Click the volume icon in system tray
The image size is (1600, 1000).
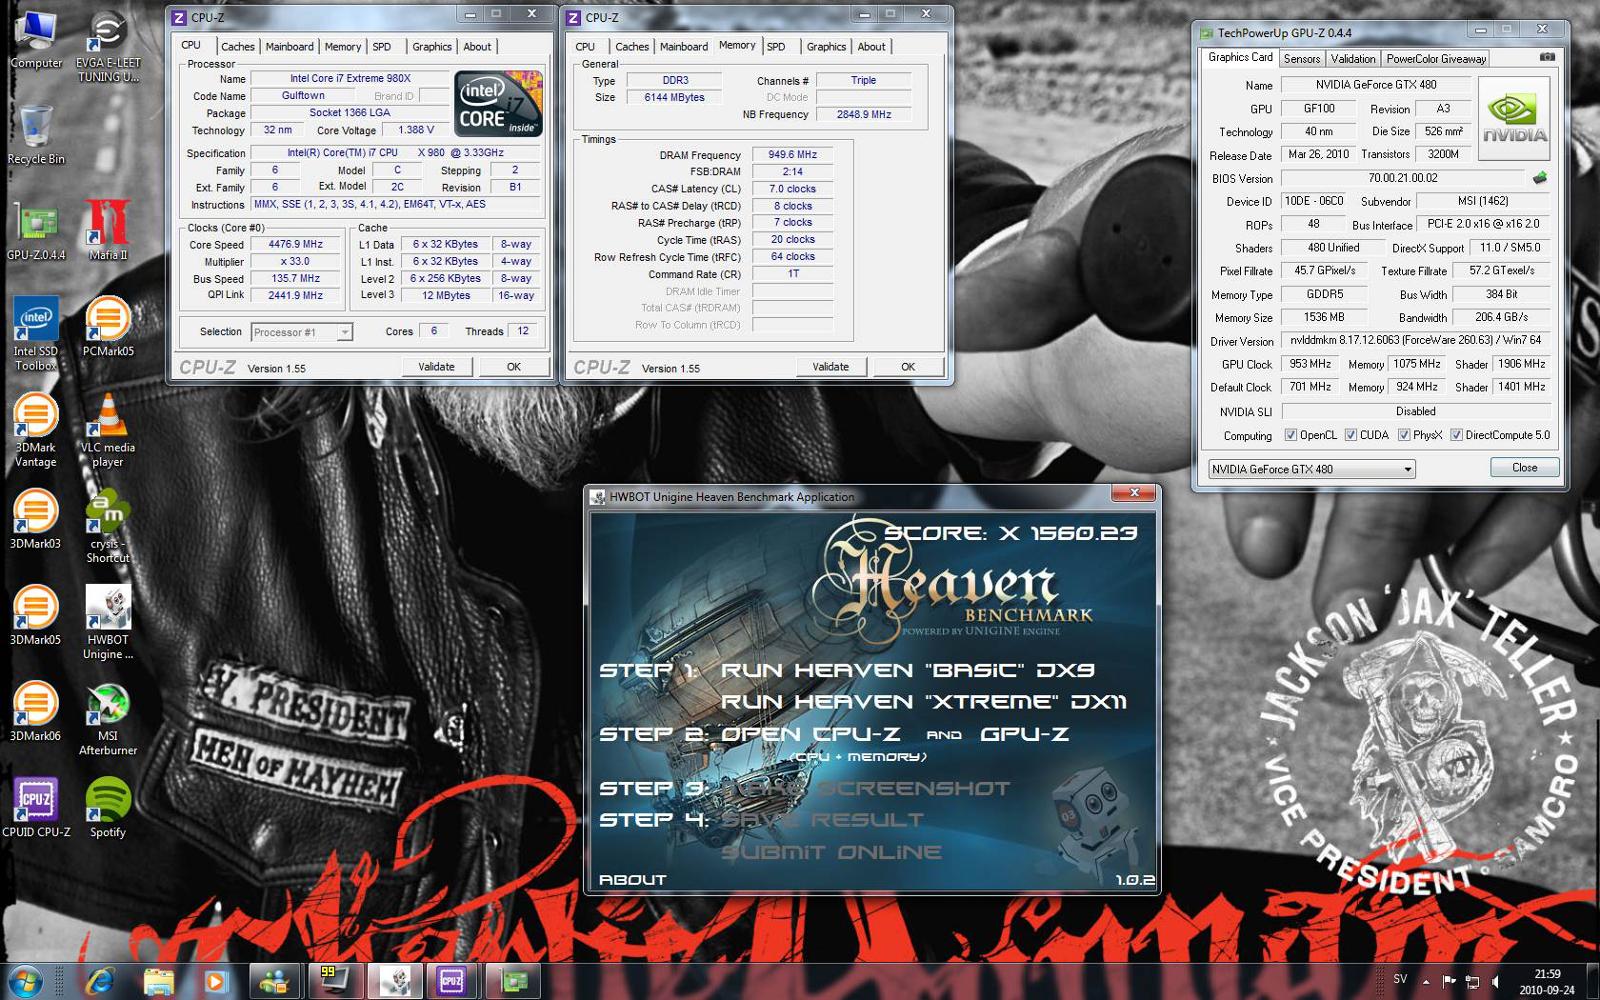[x=1496, y=981]
